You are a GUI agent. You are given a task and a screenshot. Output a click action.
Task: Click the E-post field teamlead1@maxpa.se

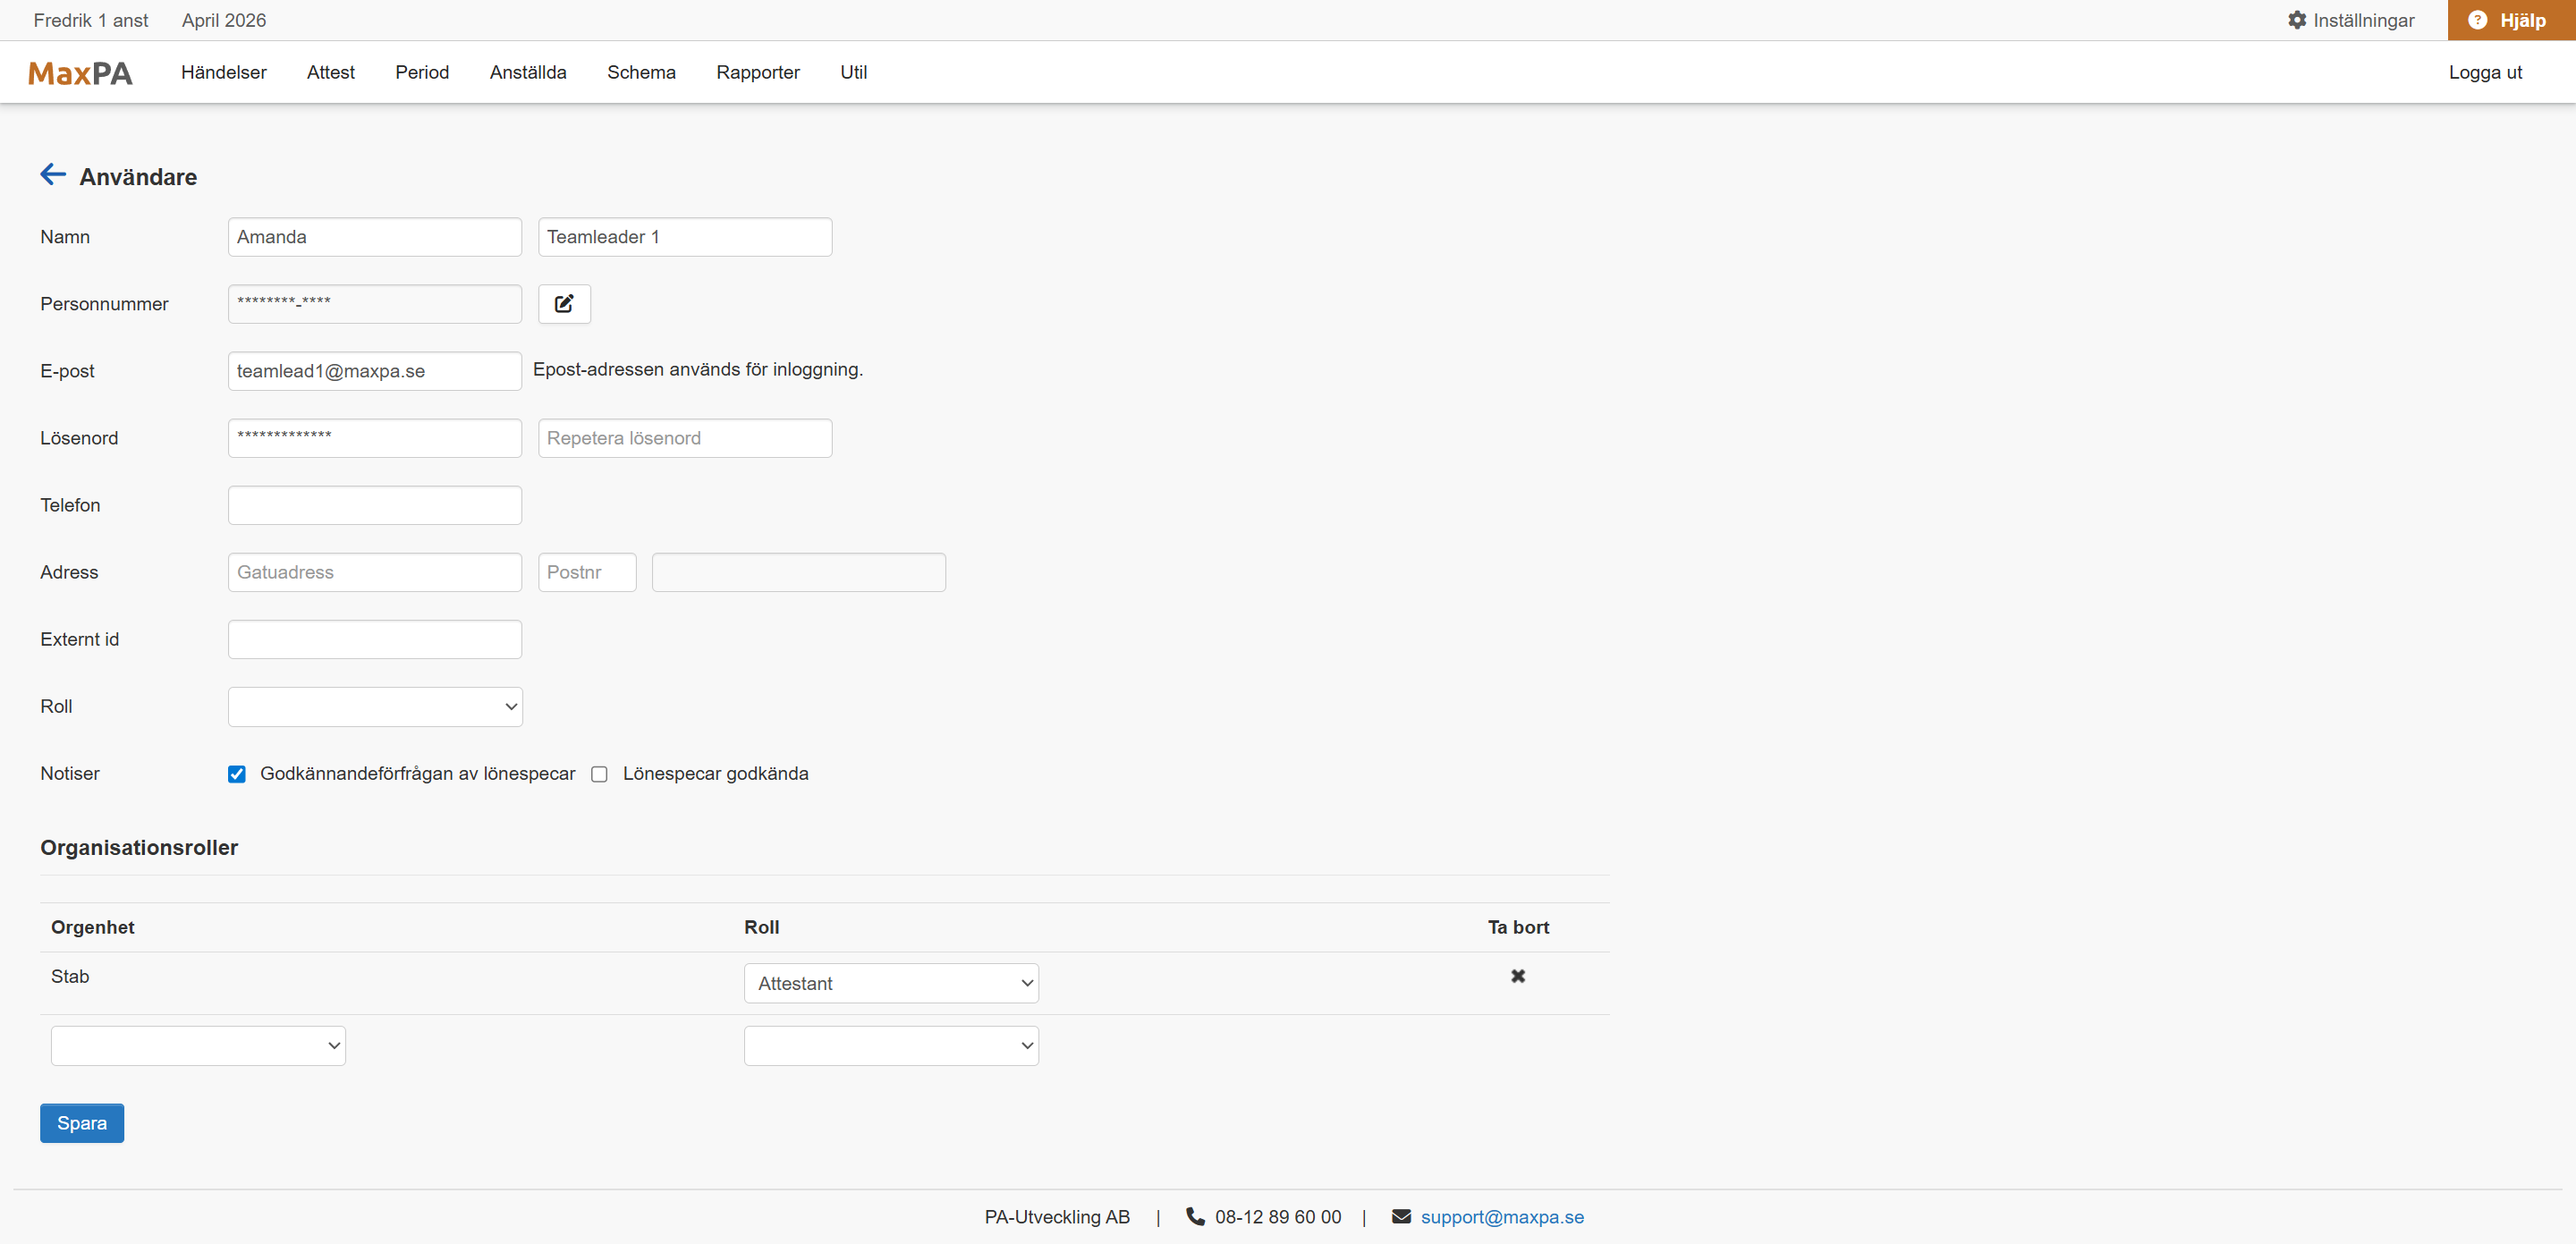point(375,371)
